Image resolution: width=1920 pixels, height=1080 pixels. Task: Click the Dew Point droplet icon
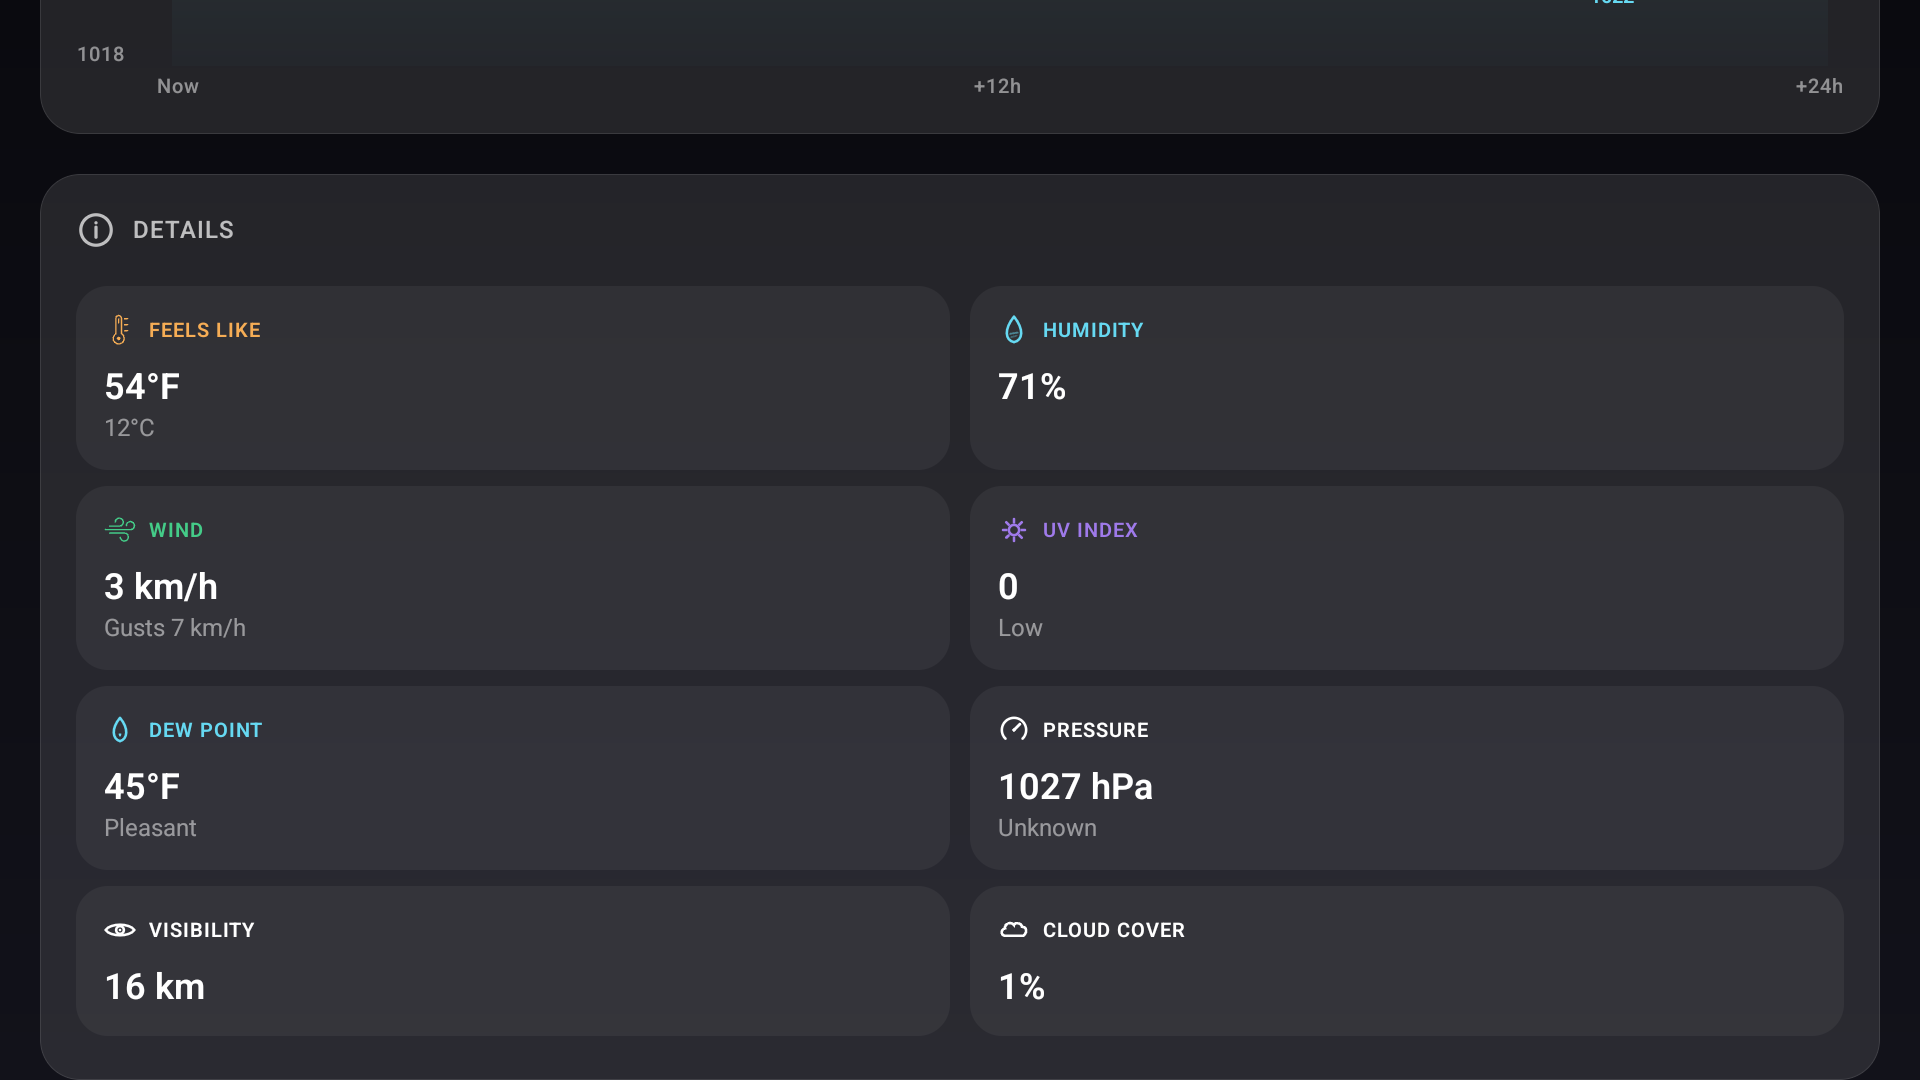pos(120,730)
